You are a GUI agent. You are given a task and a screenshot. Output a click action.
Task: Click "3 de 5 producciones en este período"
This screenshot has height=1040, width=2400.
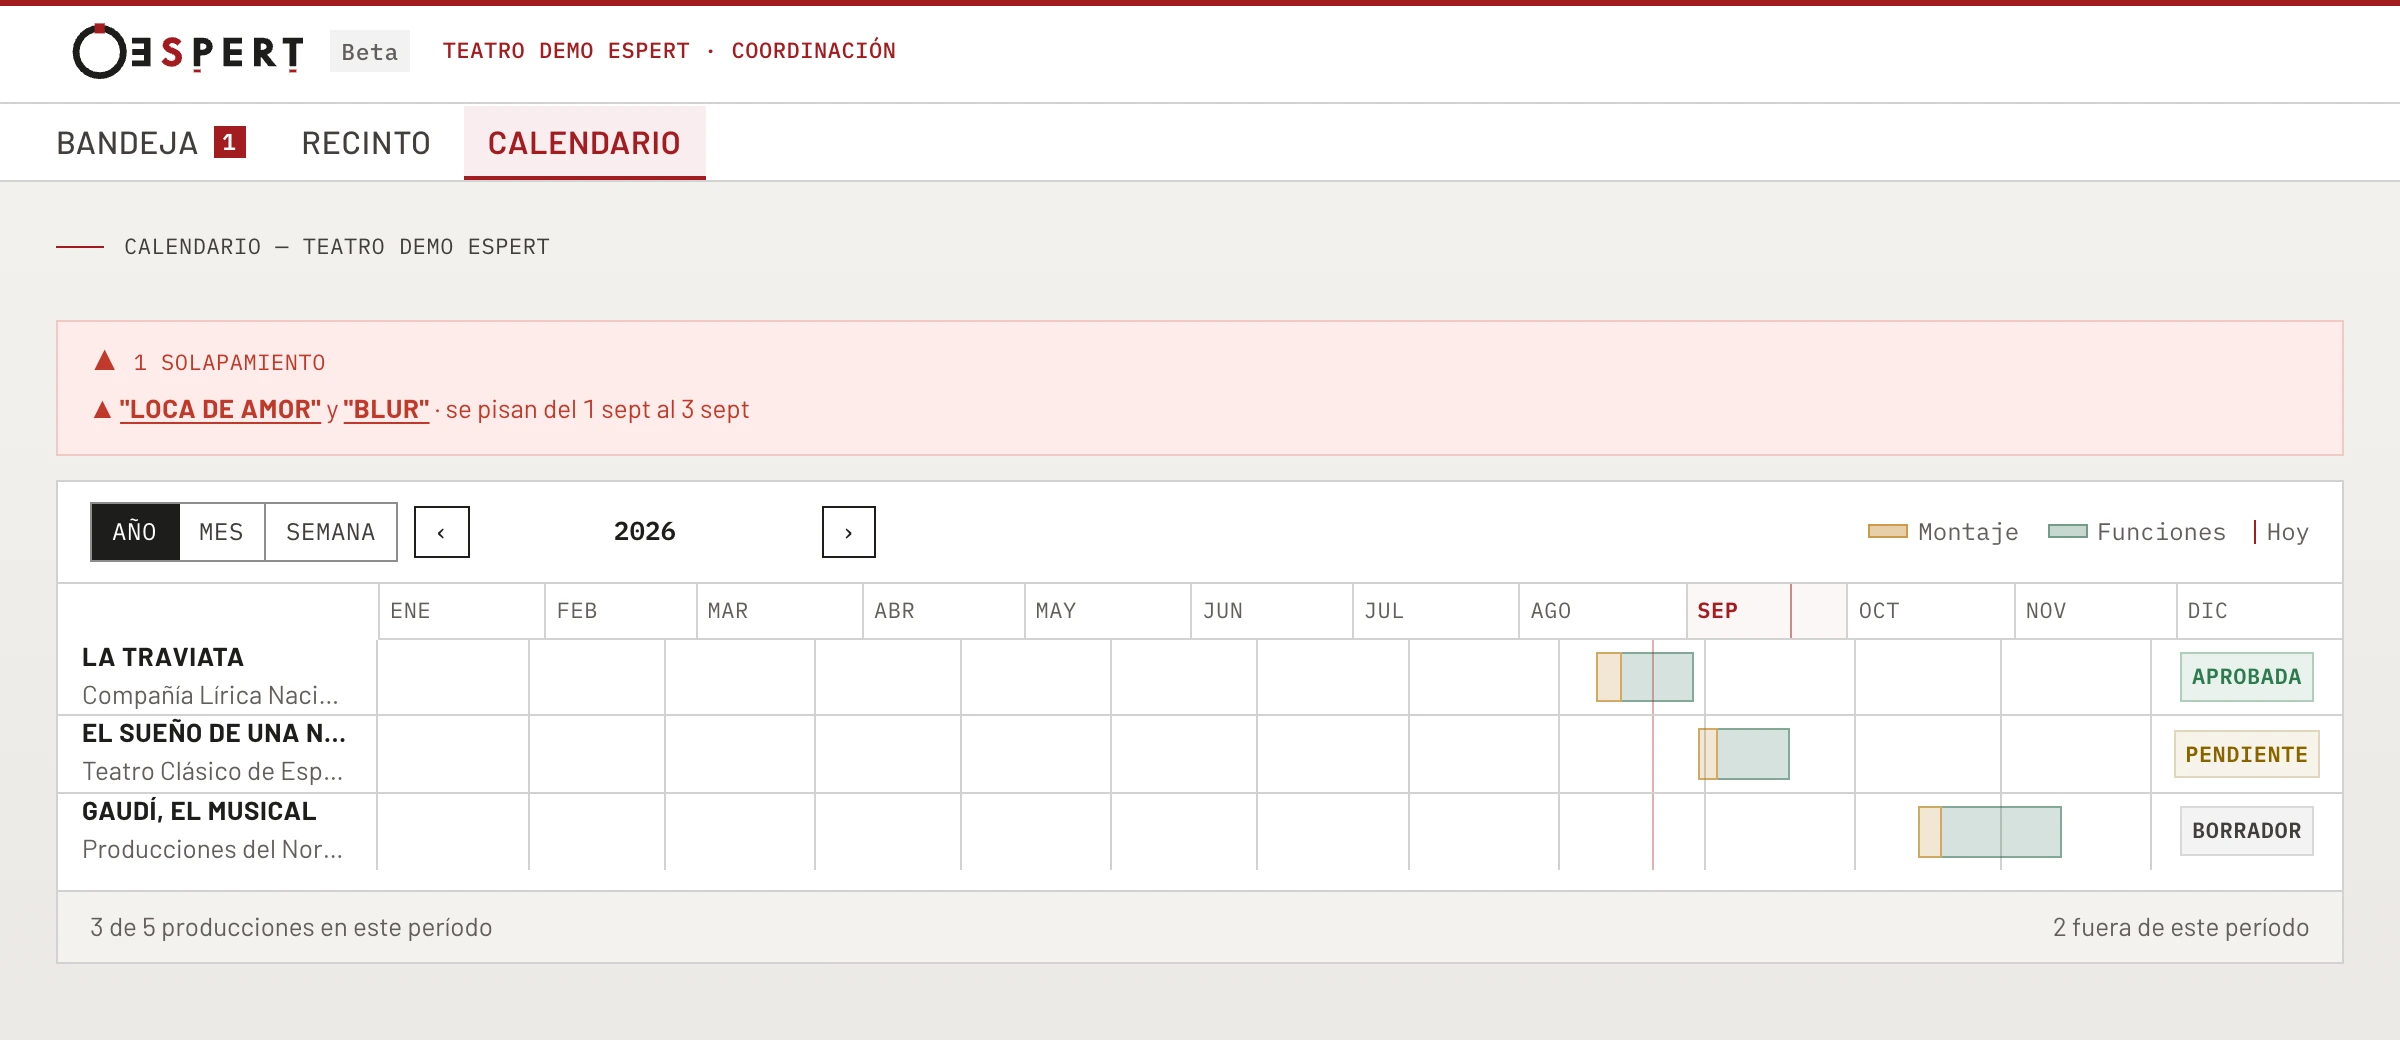click(291, 928)
